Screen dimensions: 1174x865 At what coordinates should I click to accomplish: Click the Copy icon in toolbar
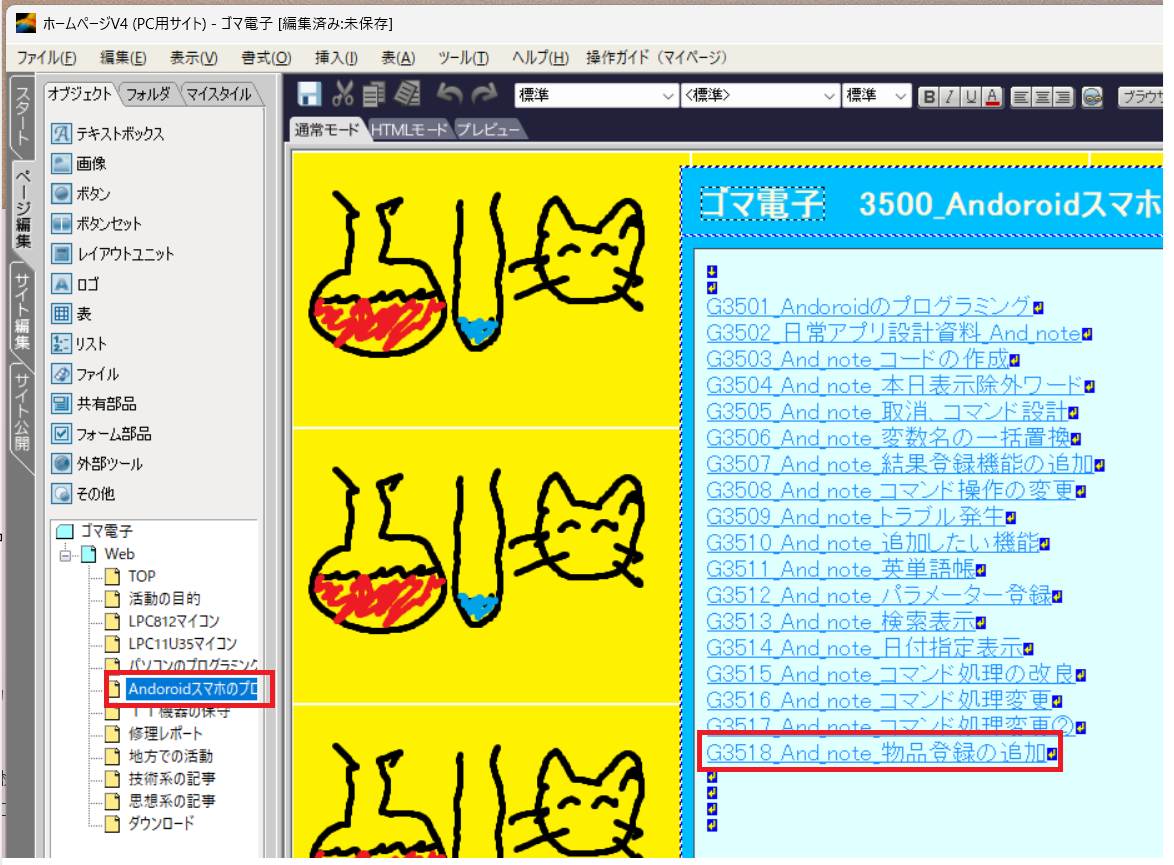pyautogui.click(x=374, y=94)
